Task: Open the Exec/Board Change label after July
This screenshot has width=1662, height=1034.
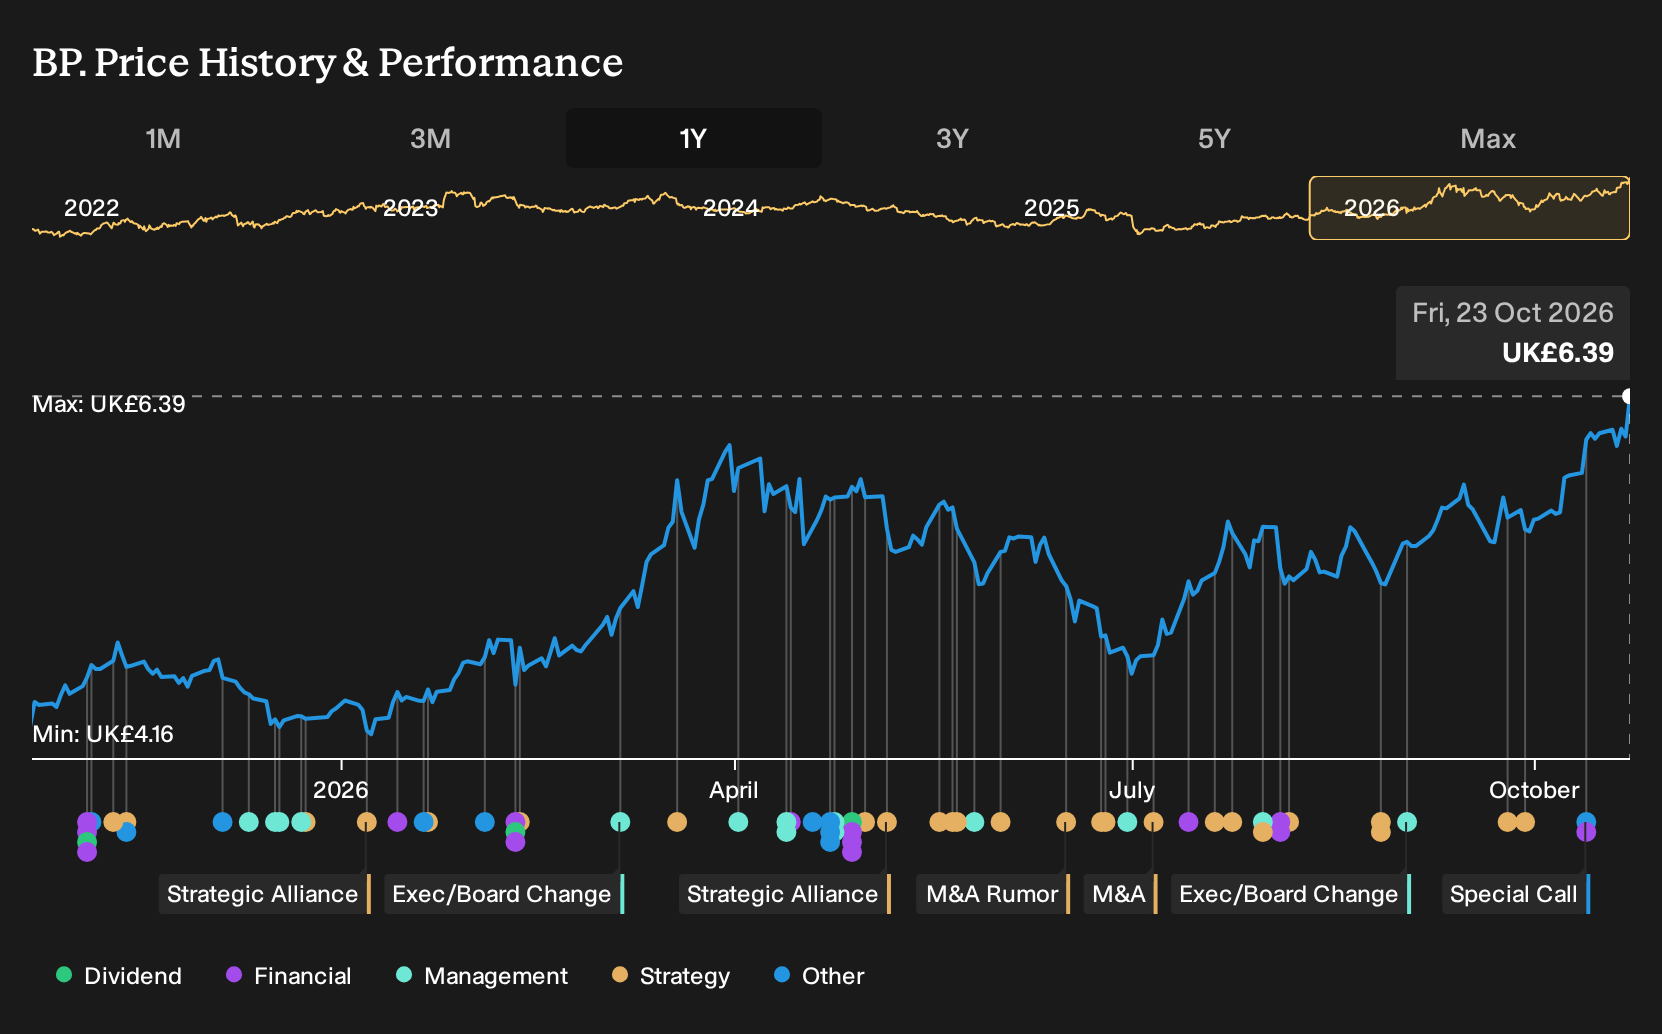Action: tap(1291, 894)
